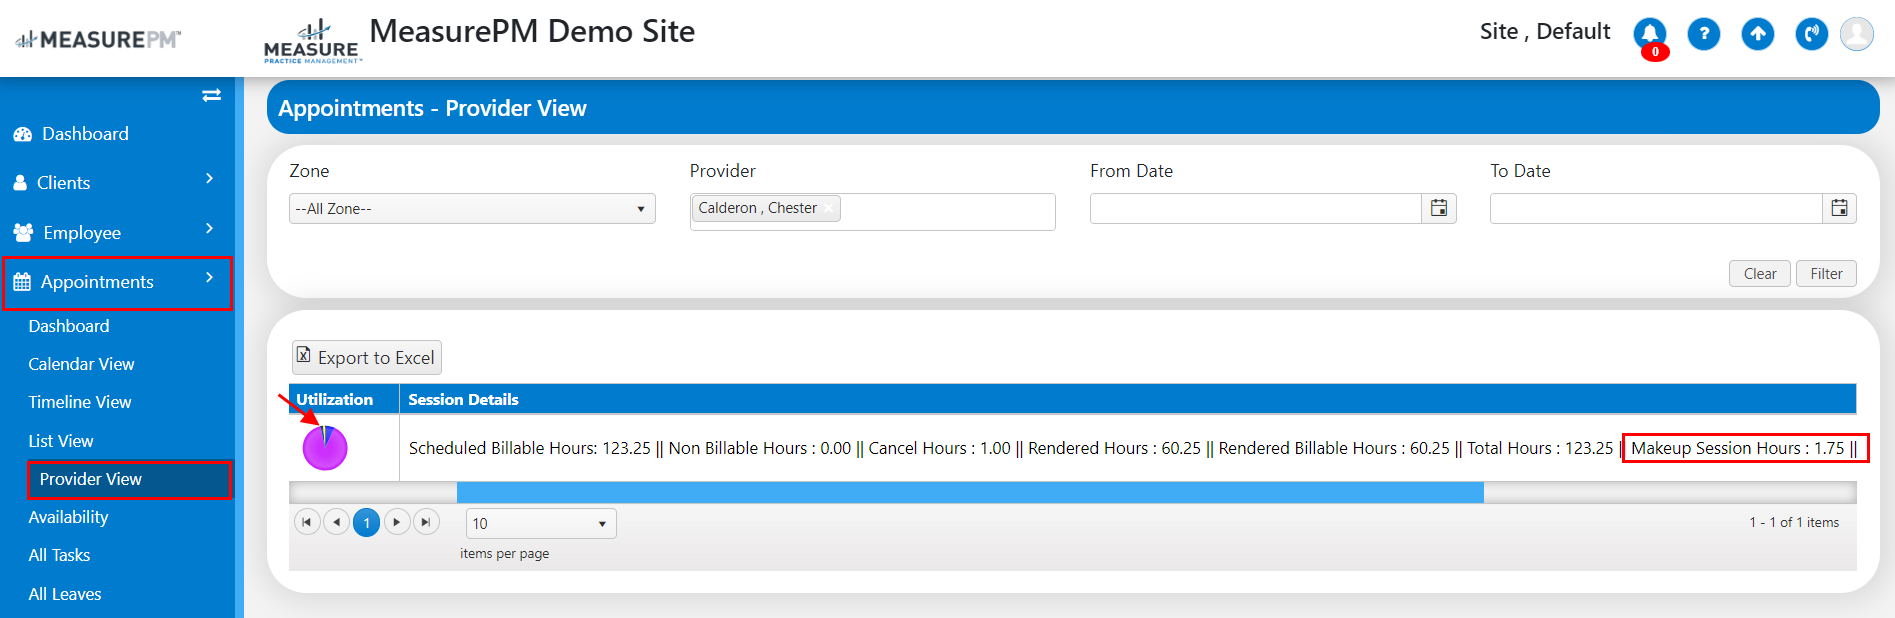Click the MeasurePM logo at top left
The height and width of the screenshot is (618, 1895).
pyautogui.click(x=98, y=40)
